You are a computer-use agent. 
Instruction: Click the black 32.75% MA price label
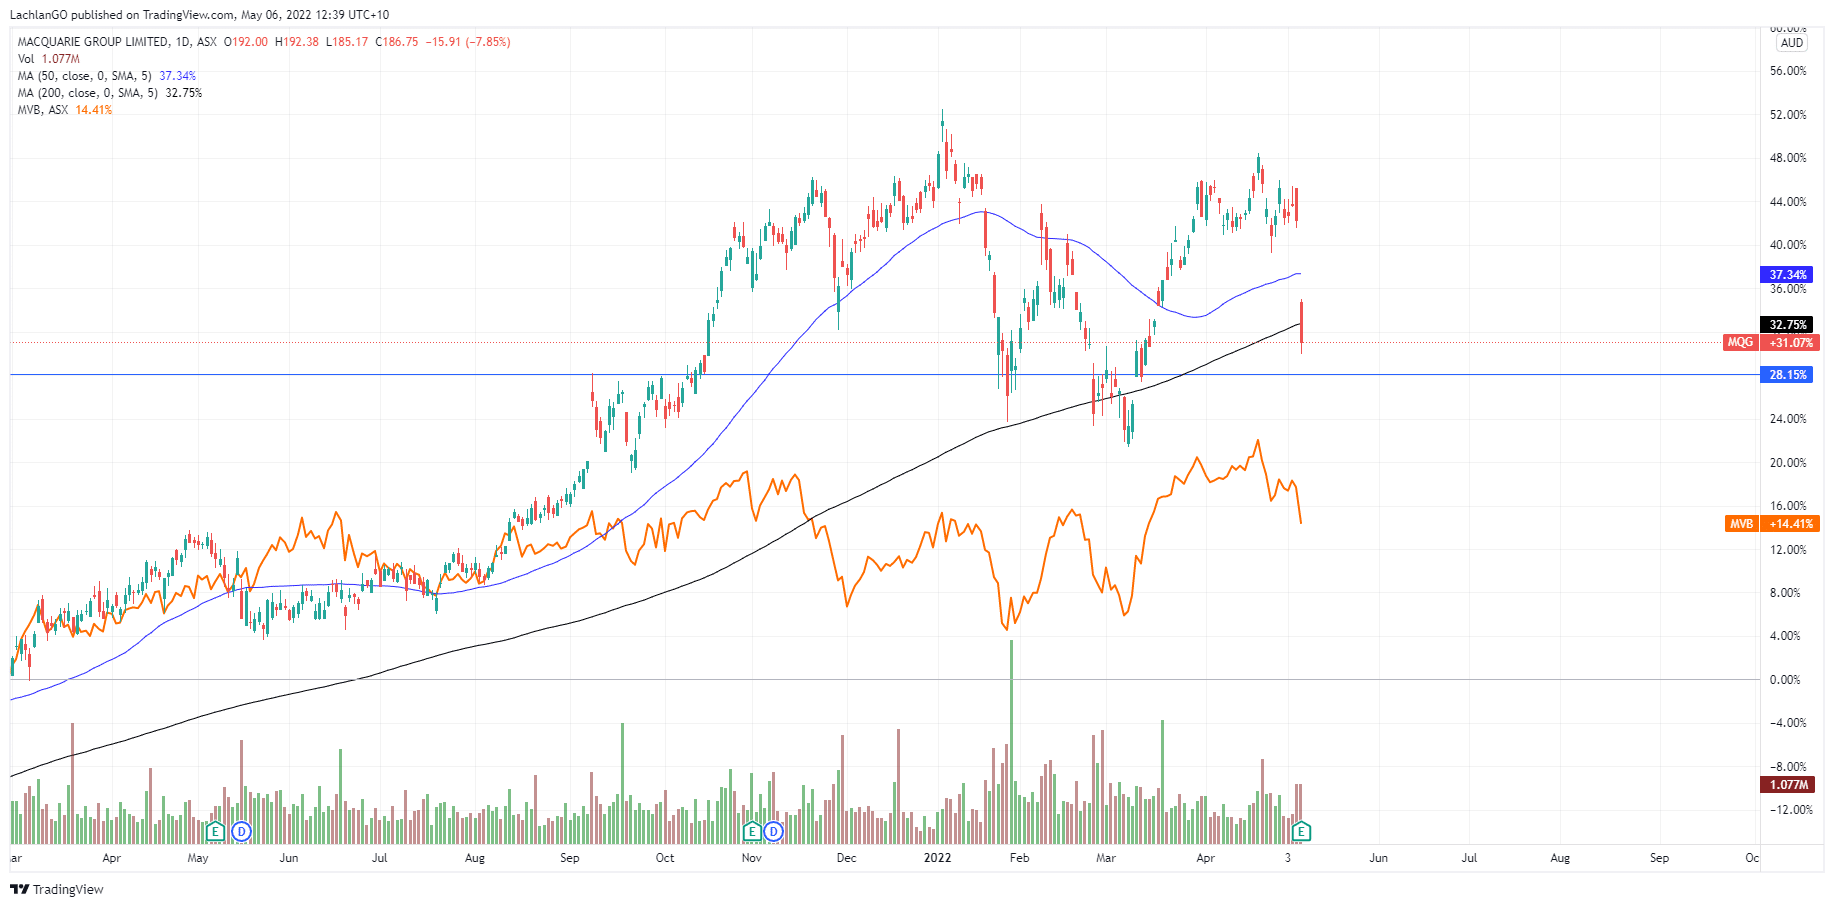pos(1787,324)
